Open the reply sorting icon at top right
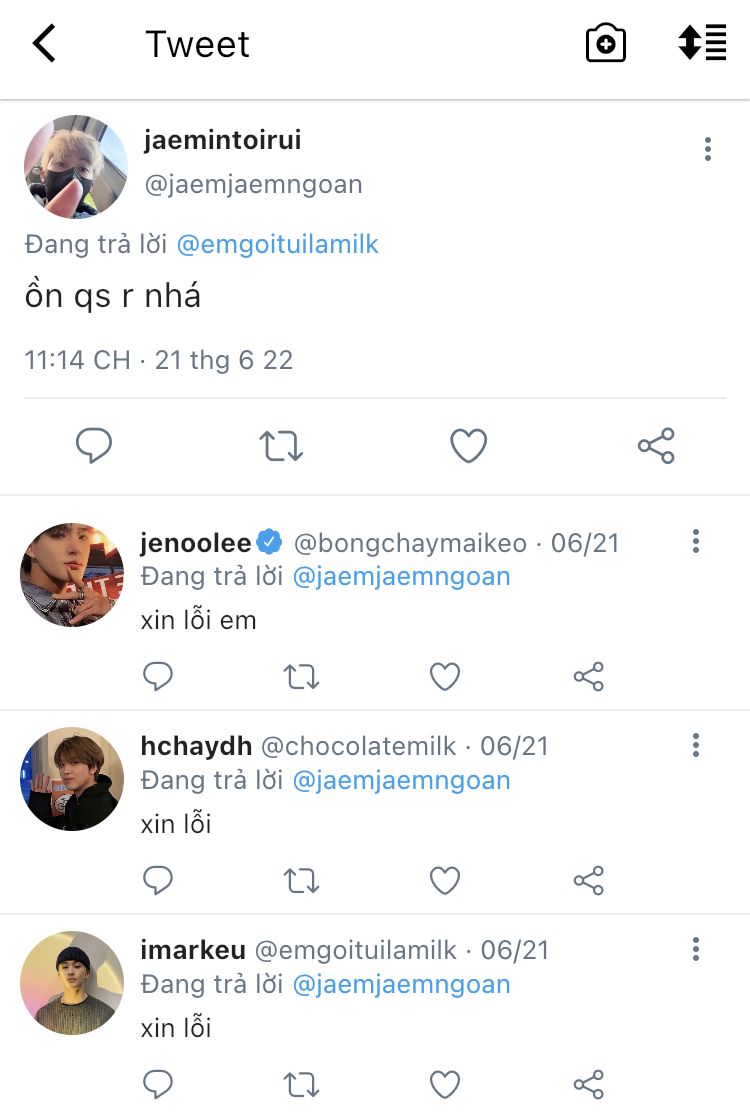The image size is (750, 1112). (702, 44)
